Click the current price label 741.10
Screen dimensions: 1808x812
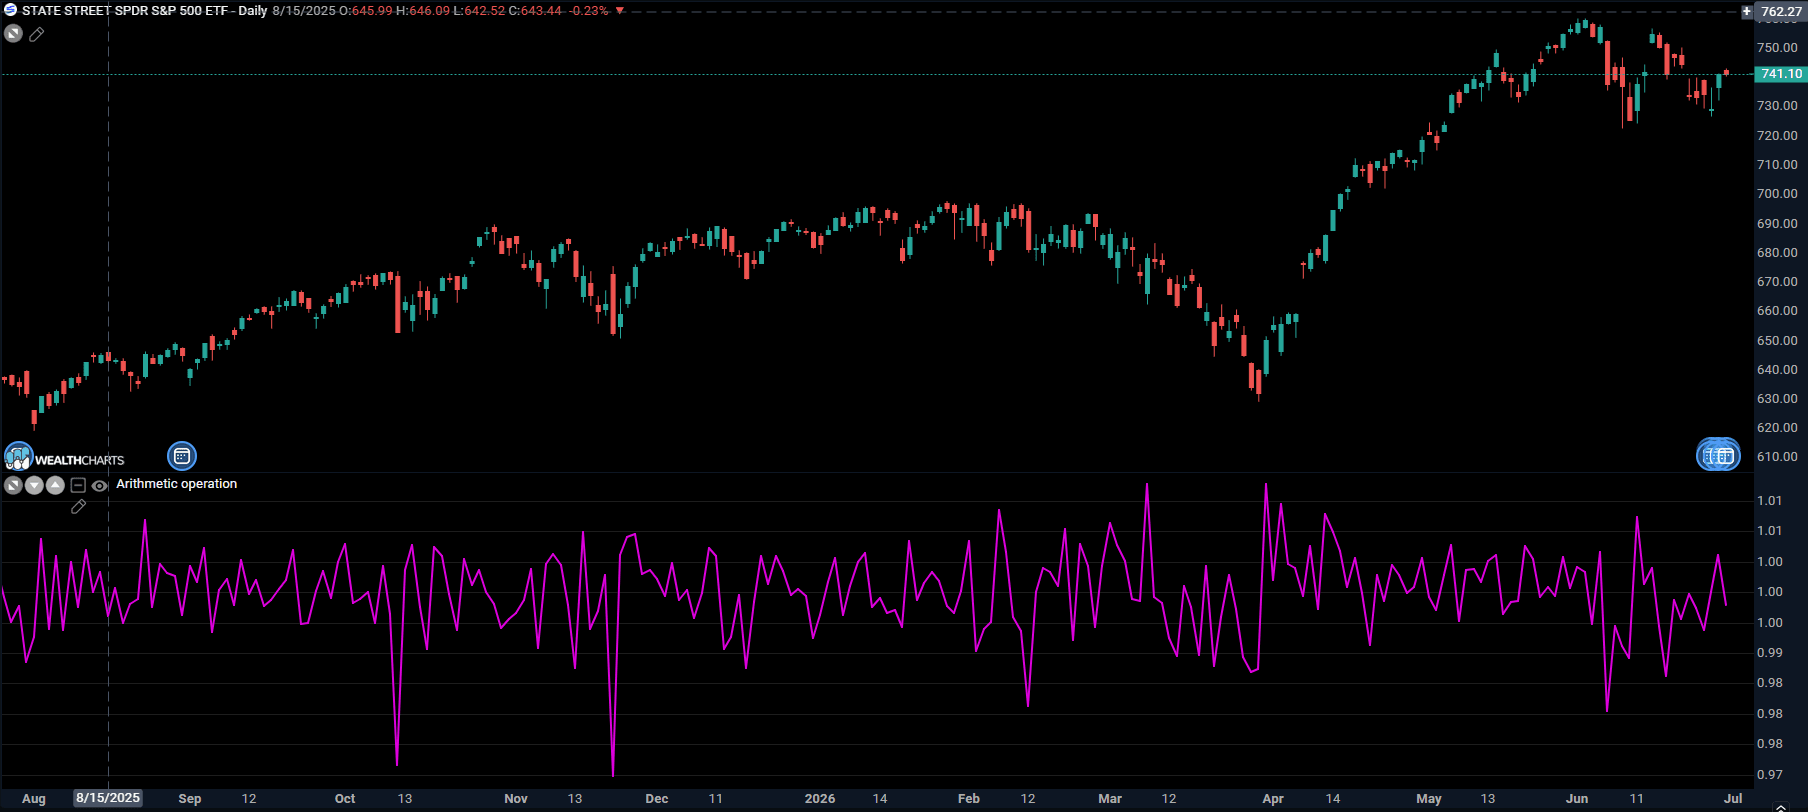click(1781, 74)
